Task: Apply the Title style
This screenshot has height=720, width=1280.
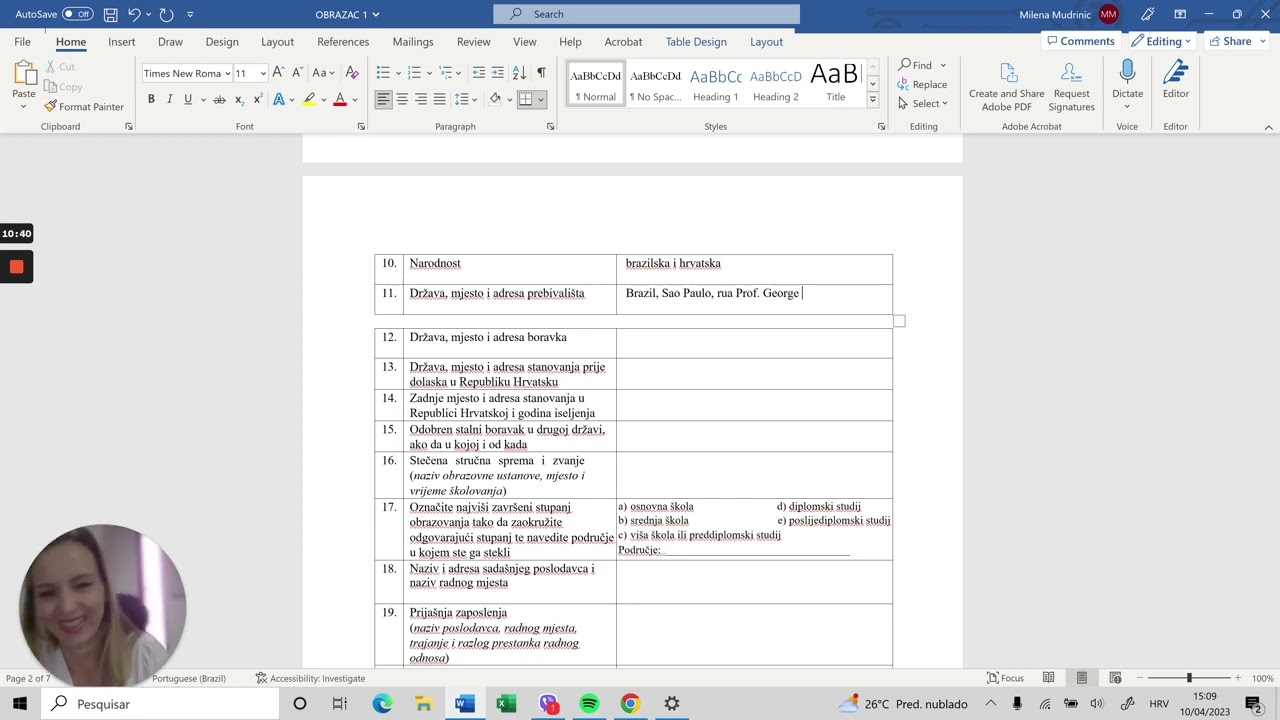Action: tap(835, 84)
